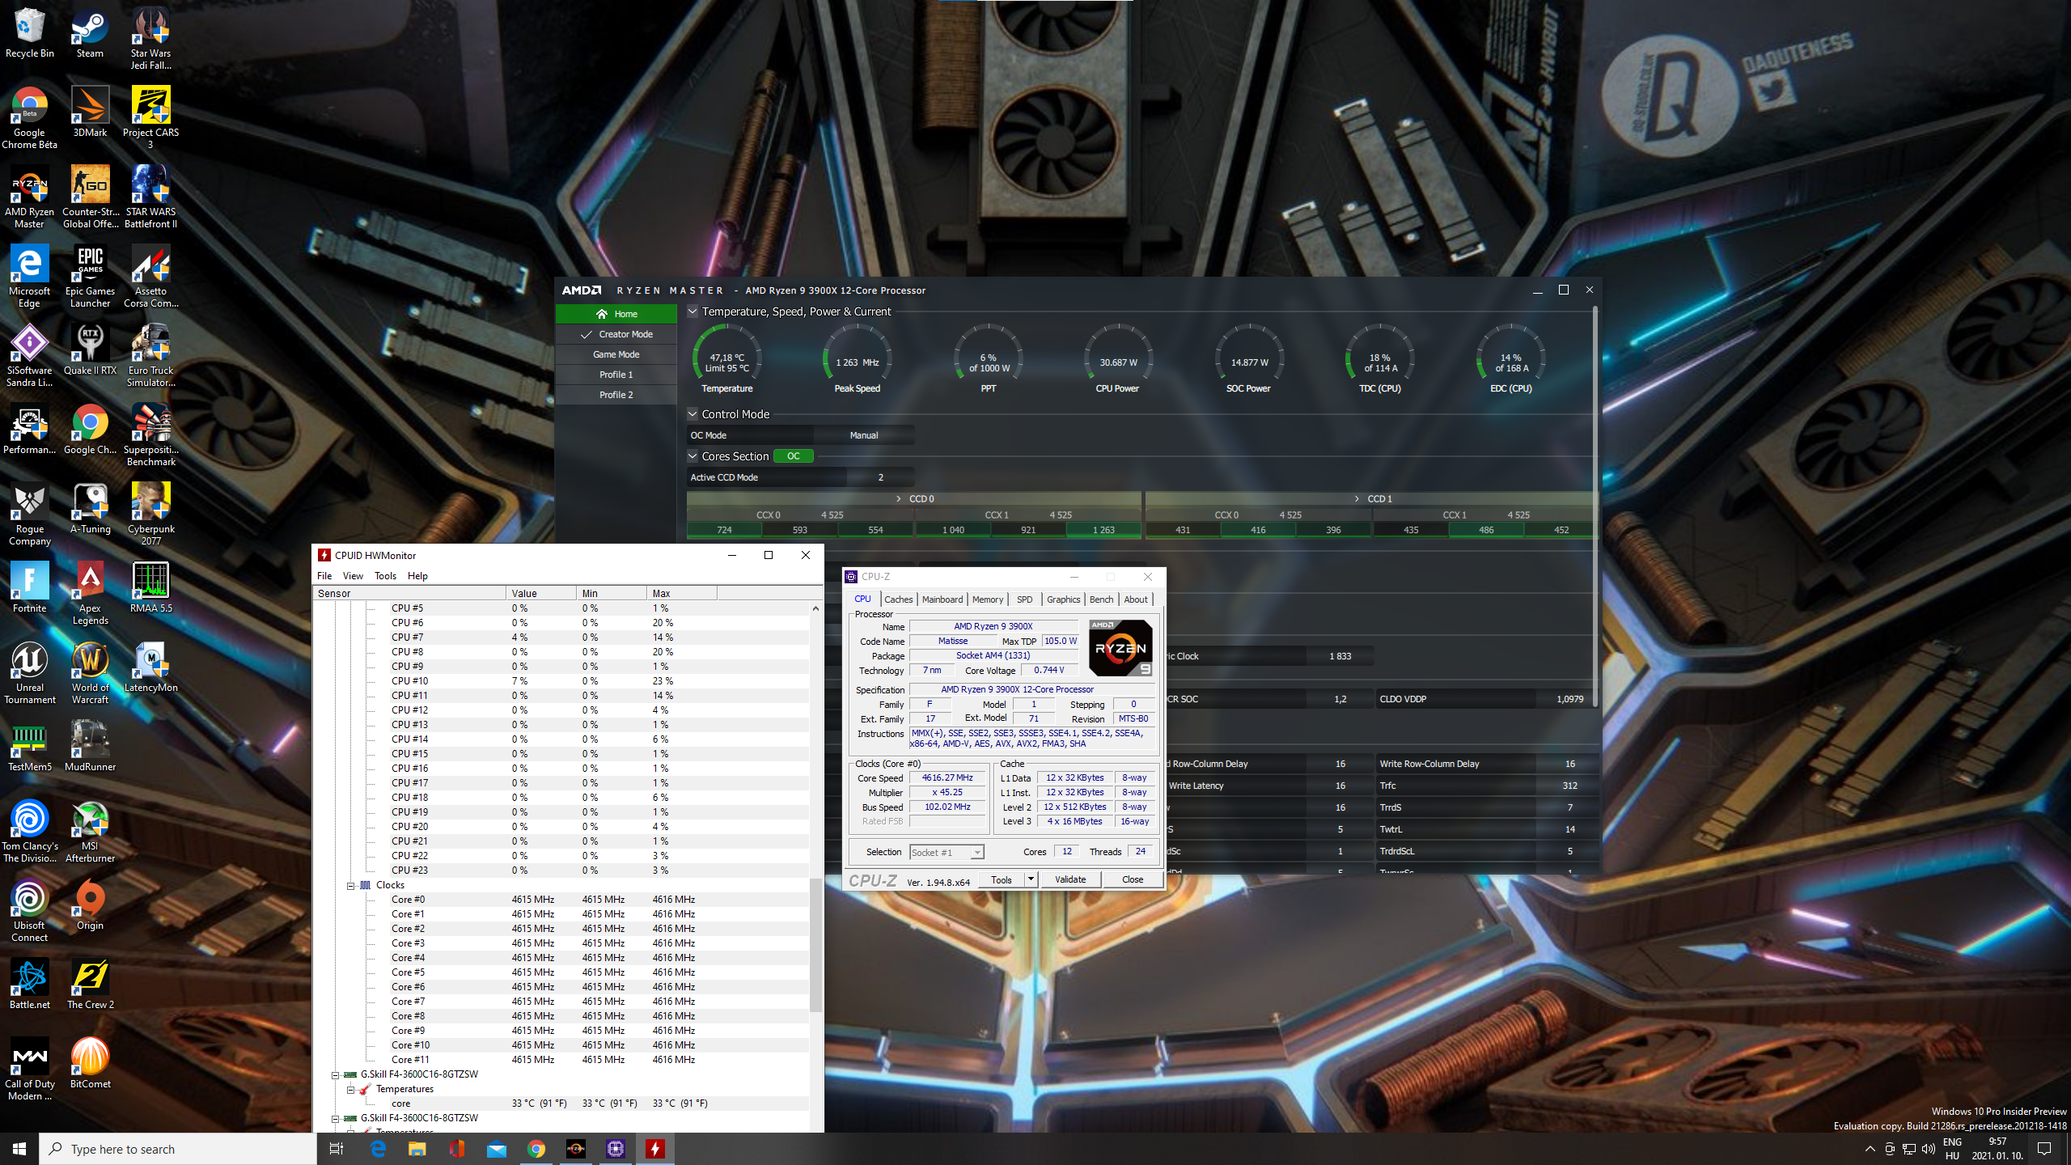Open the AMD Ryzen Master desktop shortcut
The image size is (2071, 1165).
point(29,198)
